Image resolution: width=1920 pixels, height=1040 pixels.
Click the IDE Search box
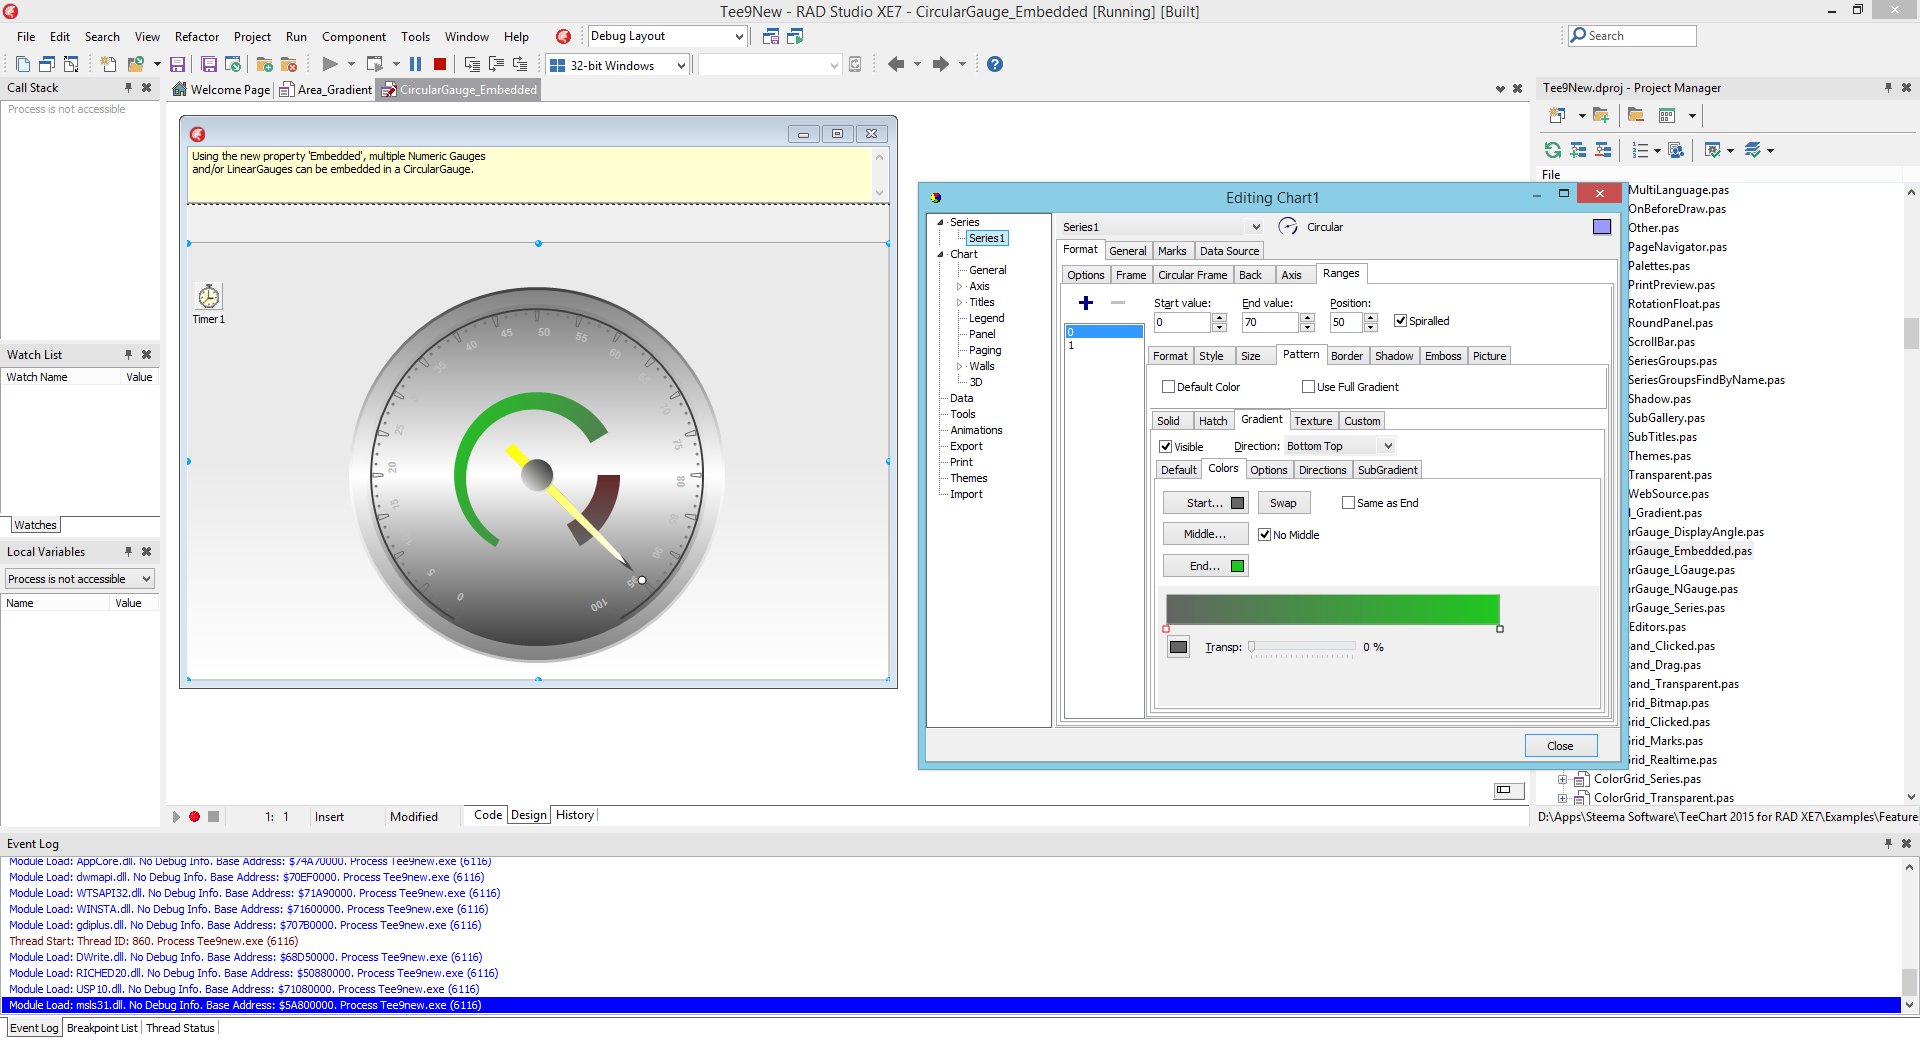pos(1632,36)
